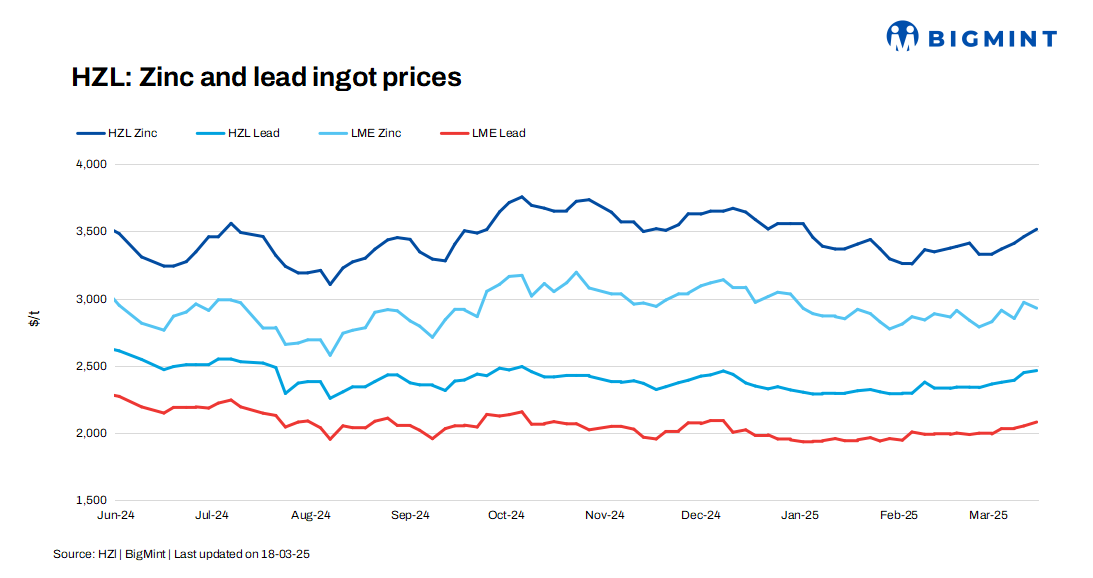Viewport: 1093px width, 578px height.
Task: Select the chart title 'HZL: Zinc and lead ingot prices'
Action: point(266,77)
